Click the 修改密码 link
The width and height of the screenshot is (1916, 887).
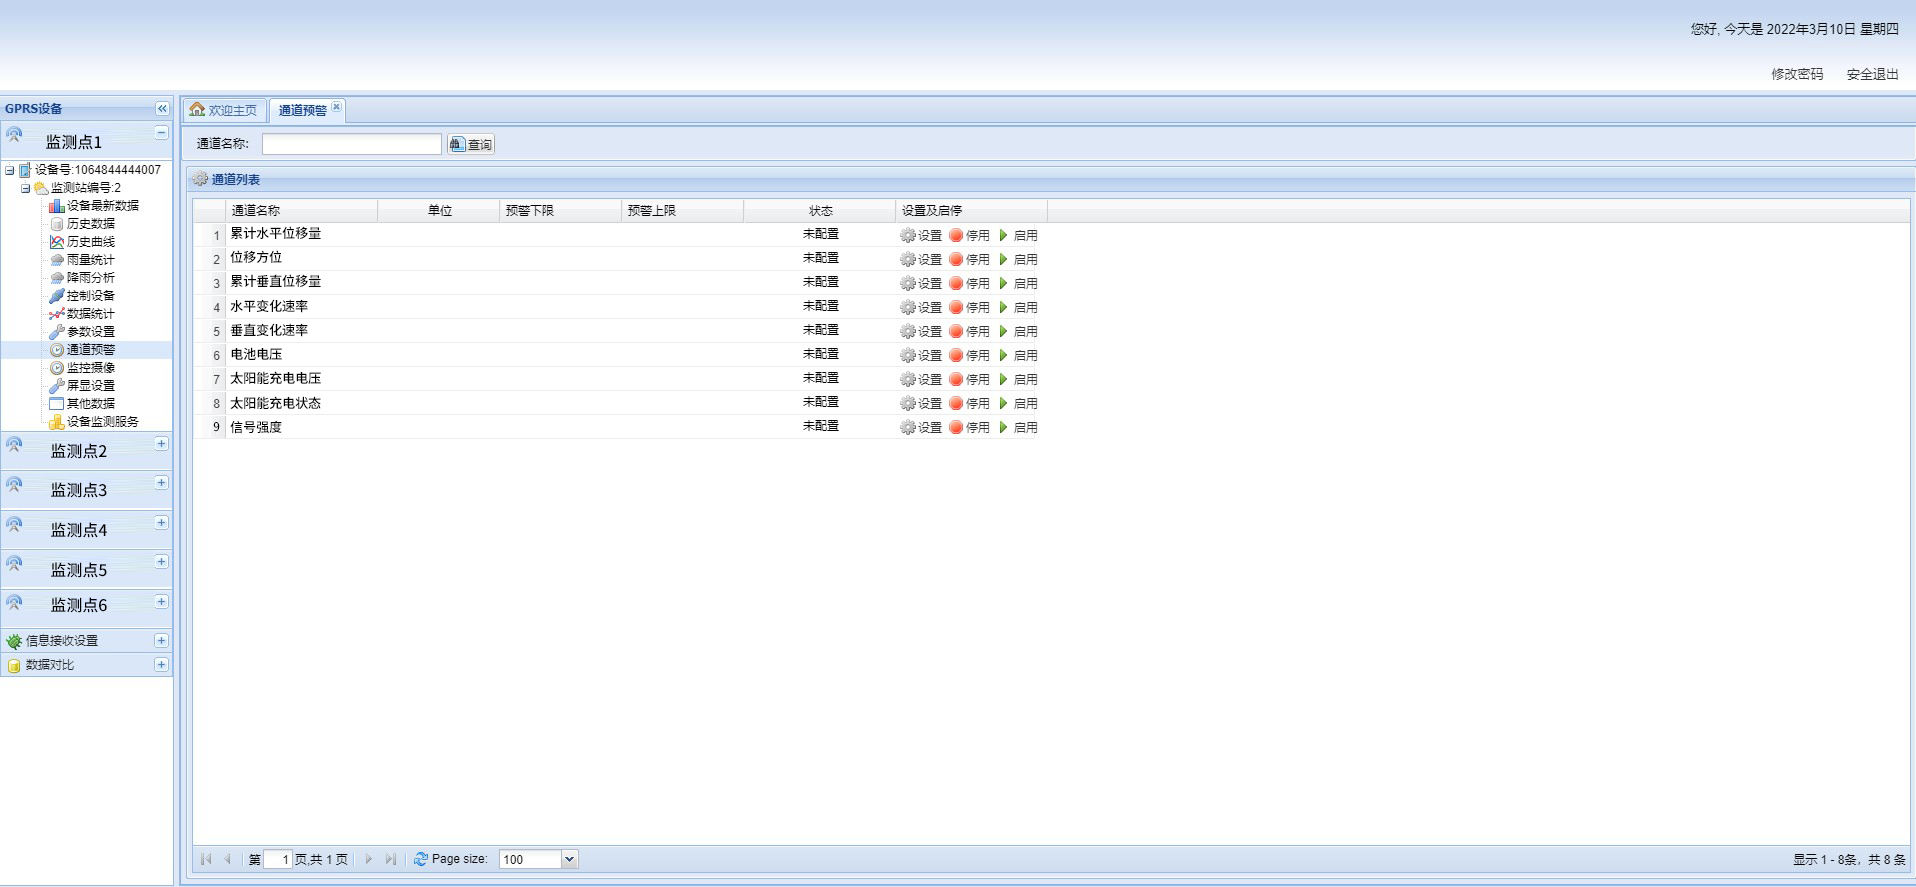coord(1797,74)
